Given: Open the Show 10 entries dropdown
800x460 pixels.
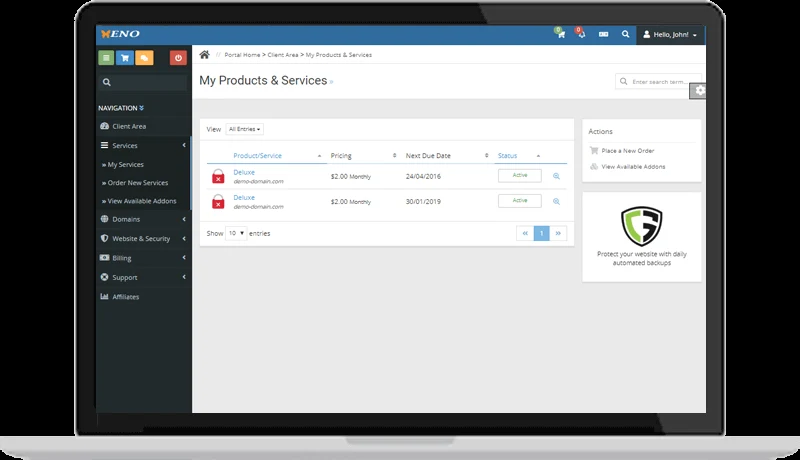Looking at the screenshot, I should 236,234.
